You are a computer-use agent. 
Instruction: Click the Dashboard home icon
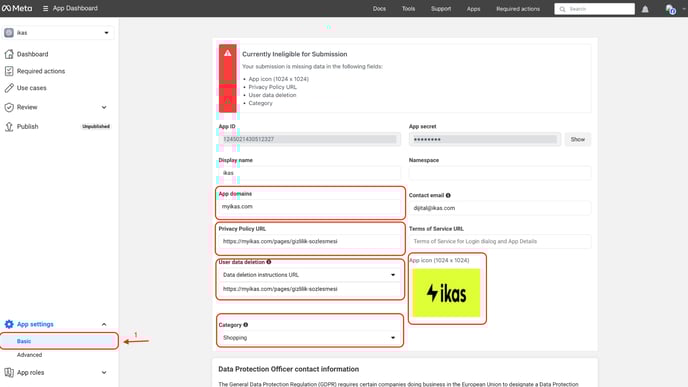[9, 54]
